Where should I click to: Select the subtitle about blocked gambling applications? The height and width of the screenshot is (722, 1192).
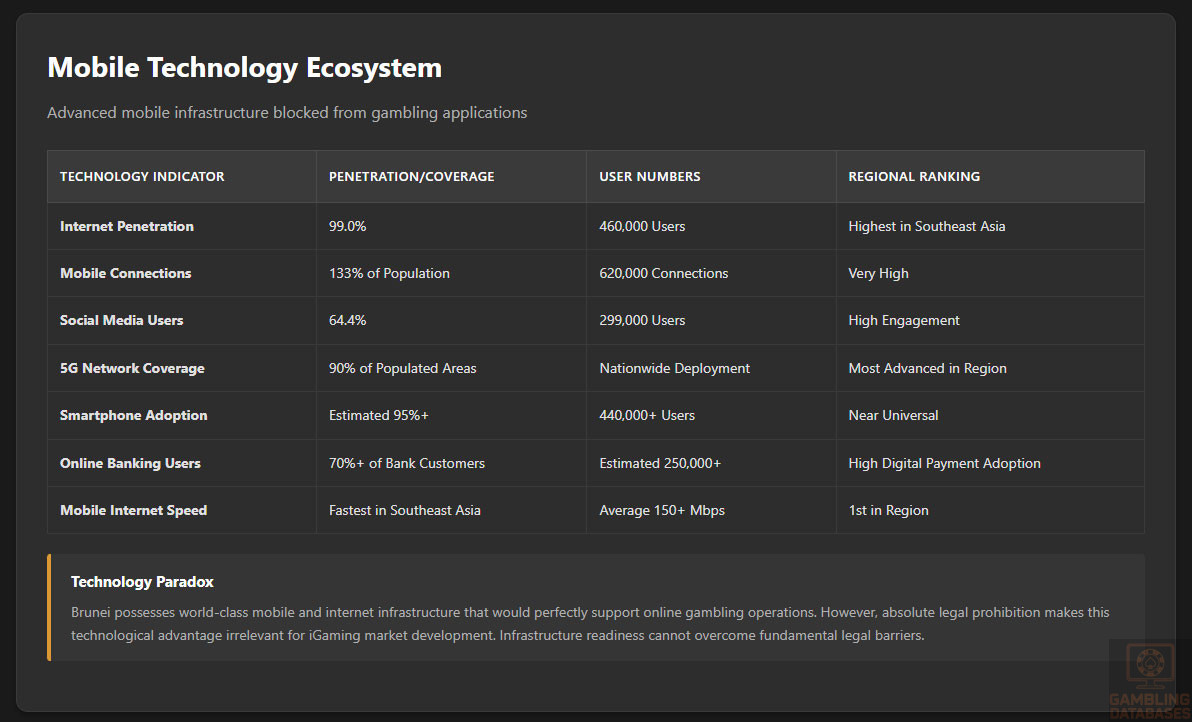(287, 113)
